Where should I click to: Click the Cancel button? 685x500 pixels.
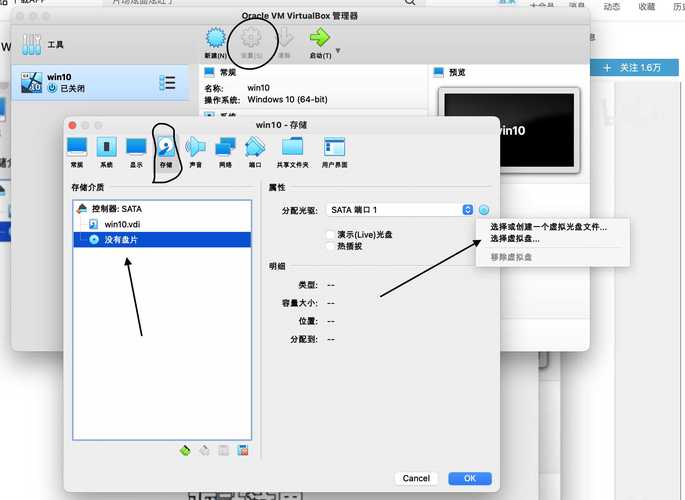(416, 478)
